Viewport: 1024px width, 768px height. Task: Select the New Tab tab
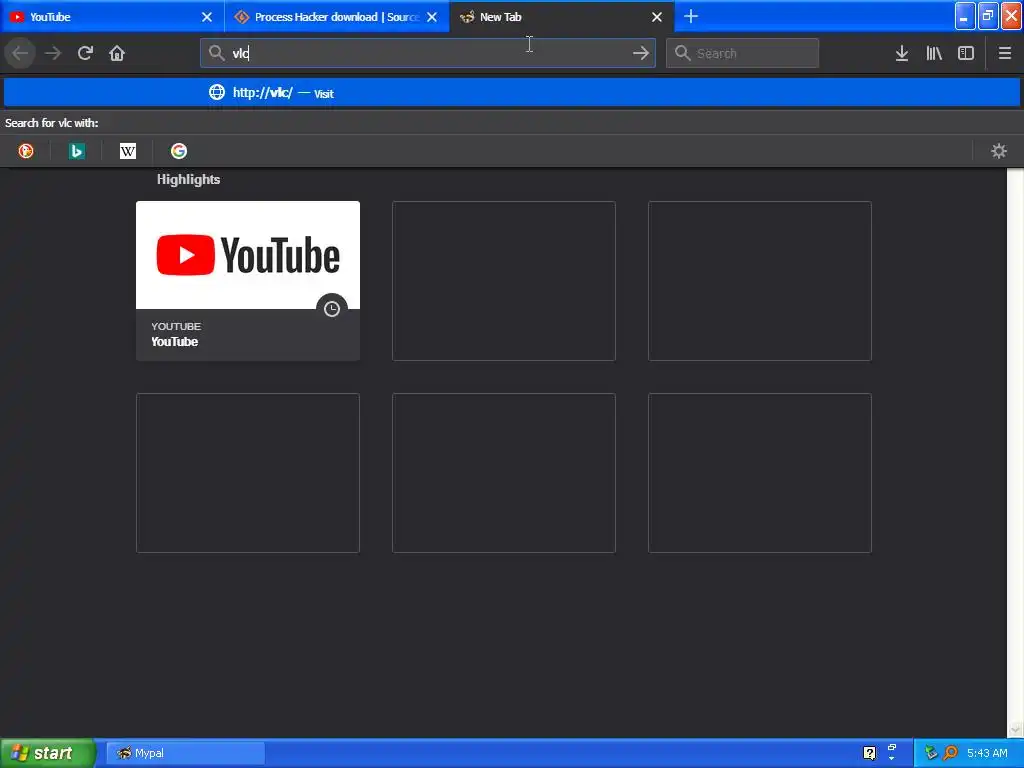tap(562, 17)
